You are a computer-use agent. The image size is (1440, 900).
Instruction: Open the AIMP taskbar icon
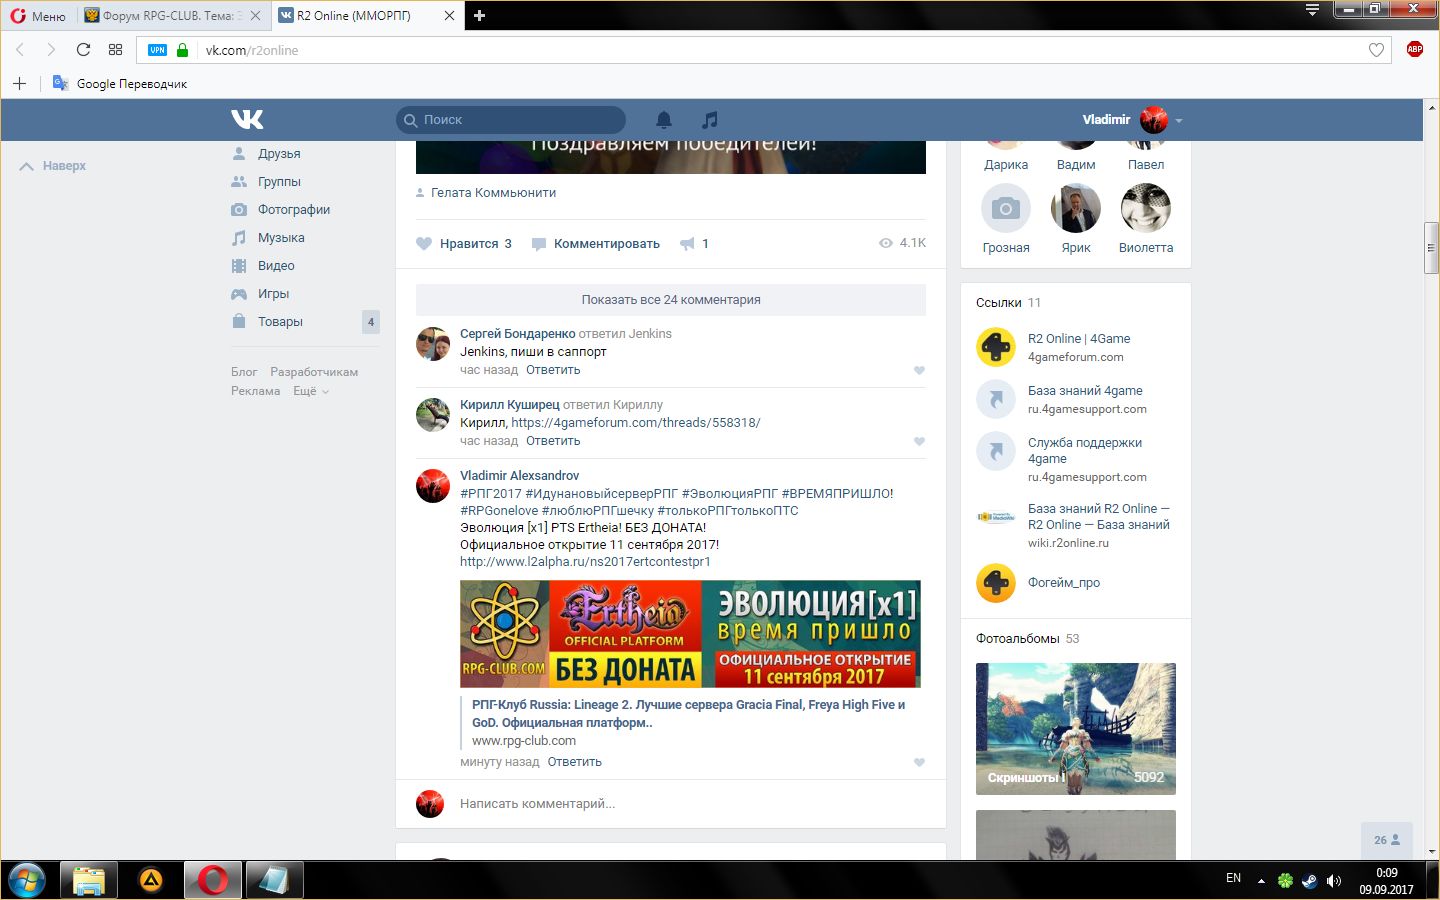pyautogui.click(x=150, y=880)
